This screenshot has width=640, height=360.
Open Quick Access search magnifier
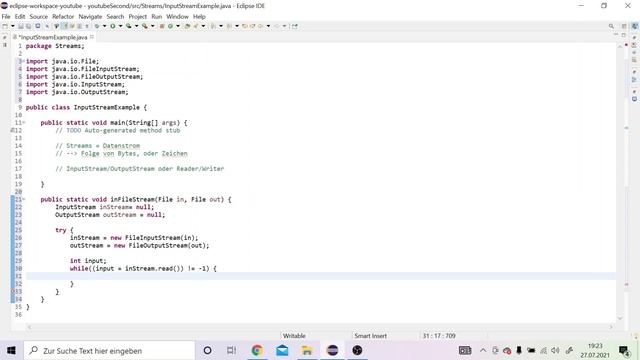click(x=611, y=26)
